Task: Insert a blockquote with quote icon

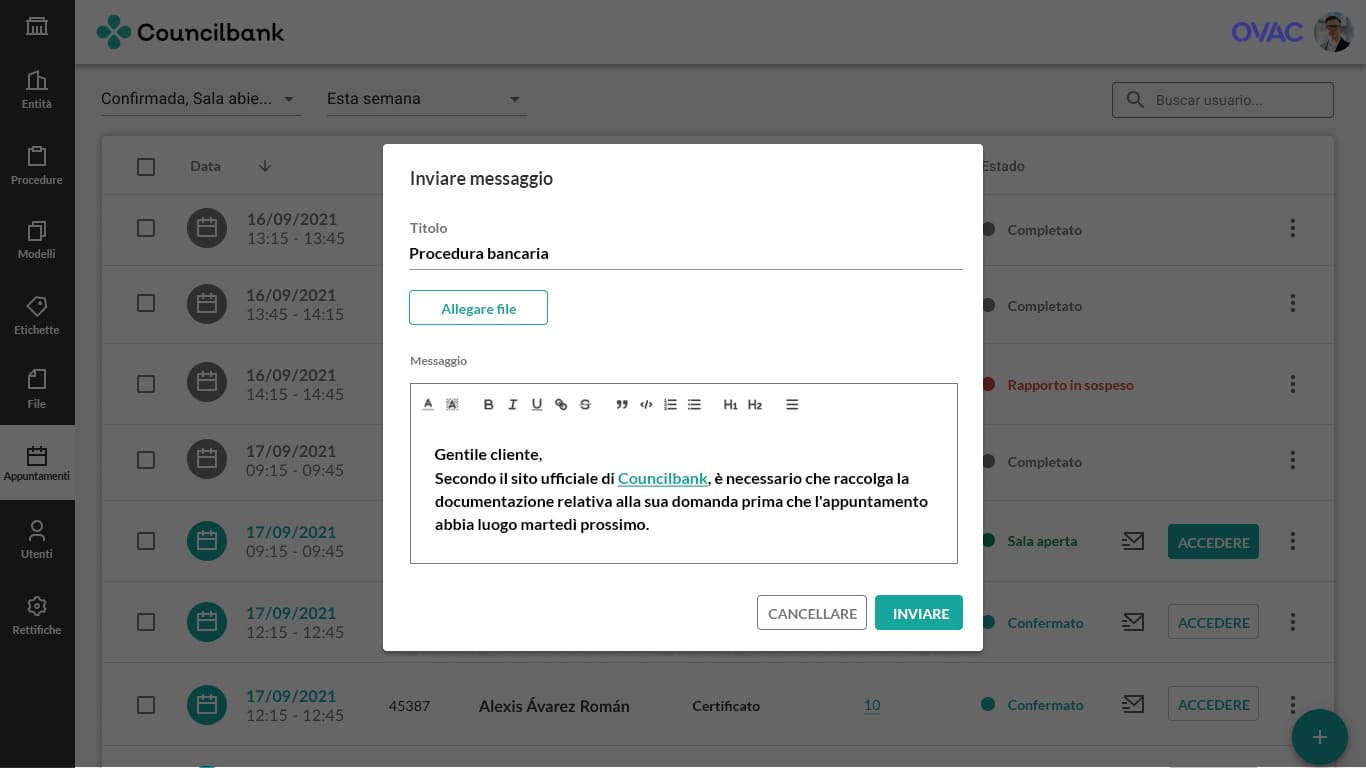Action: (622, 405)
